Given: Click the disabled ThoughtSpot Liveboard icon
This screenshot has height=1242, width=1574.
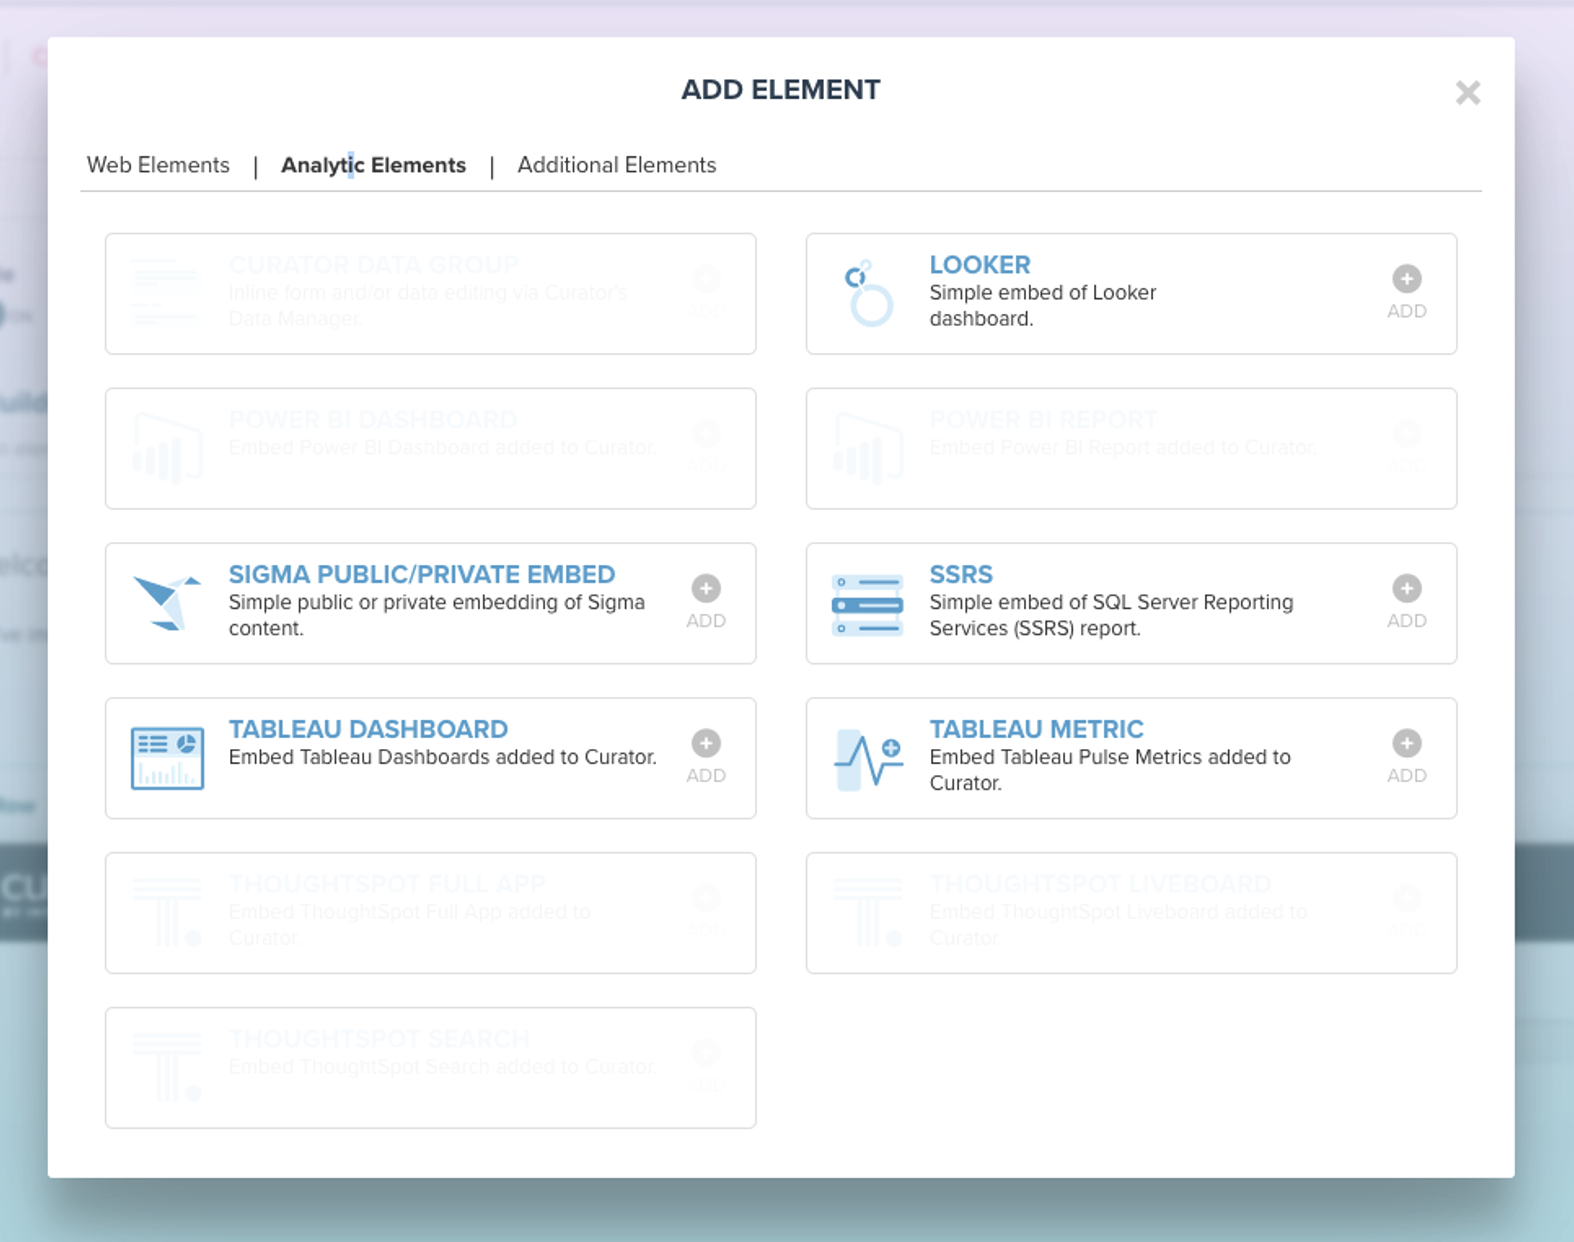Looking at the screenshot, I should 868,912.
